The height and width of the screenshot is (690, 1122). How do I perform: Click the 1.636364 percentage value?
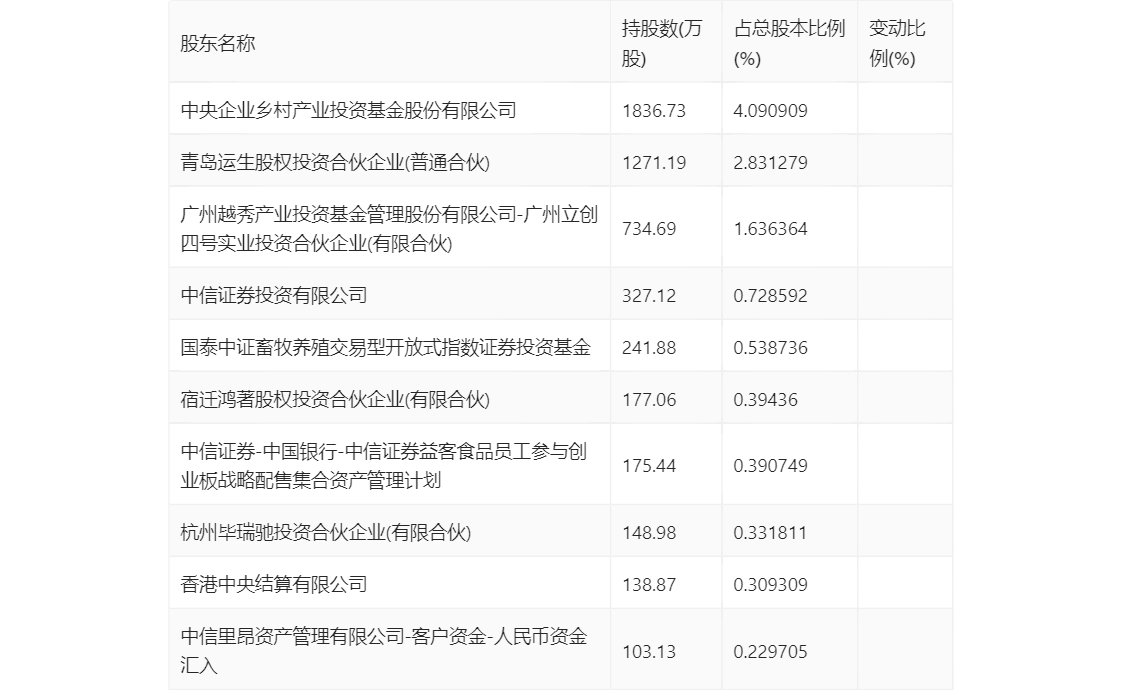coord(771,229)
